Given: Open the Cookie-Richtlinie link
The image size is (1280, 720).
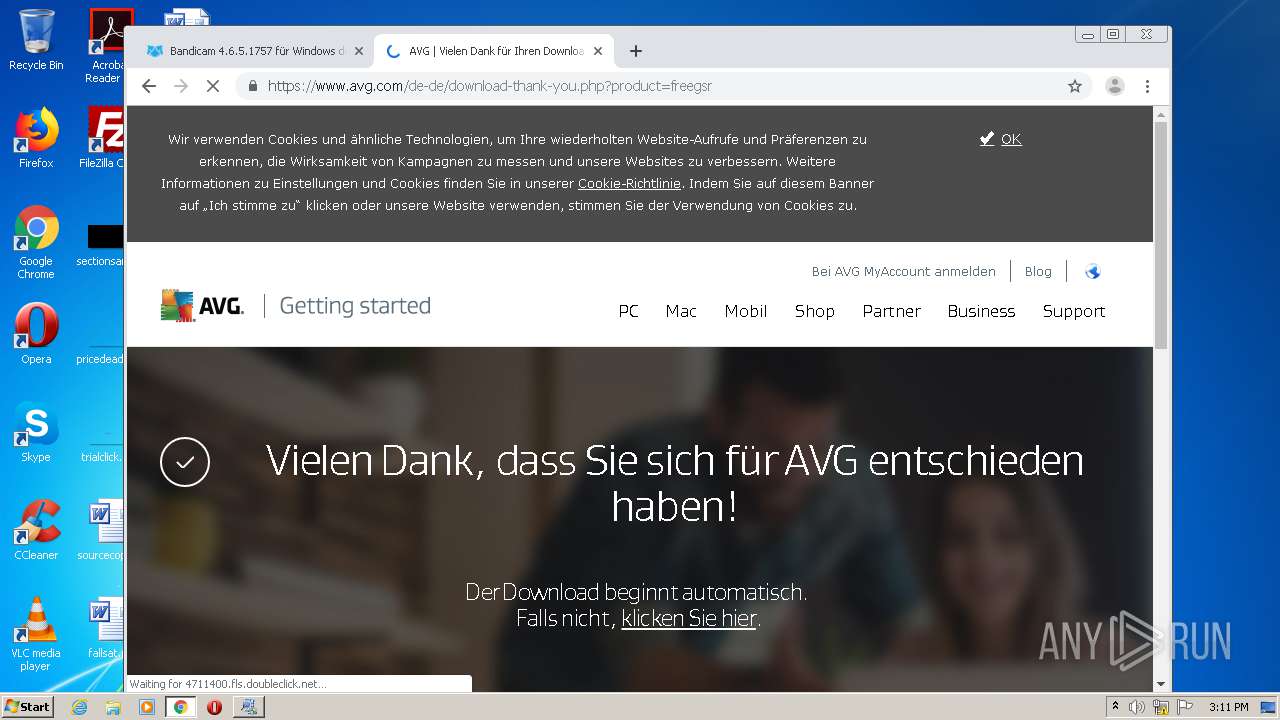Looking at the screenshot, I should point(629,183).
